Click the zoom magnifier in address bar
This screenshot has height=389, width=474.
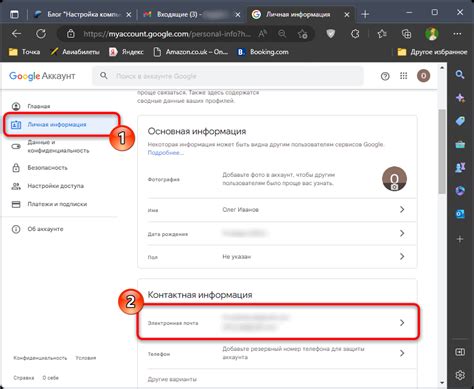pos(282,34)
